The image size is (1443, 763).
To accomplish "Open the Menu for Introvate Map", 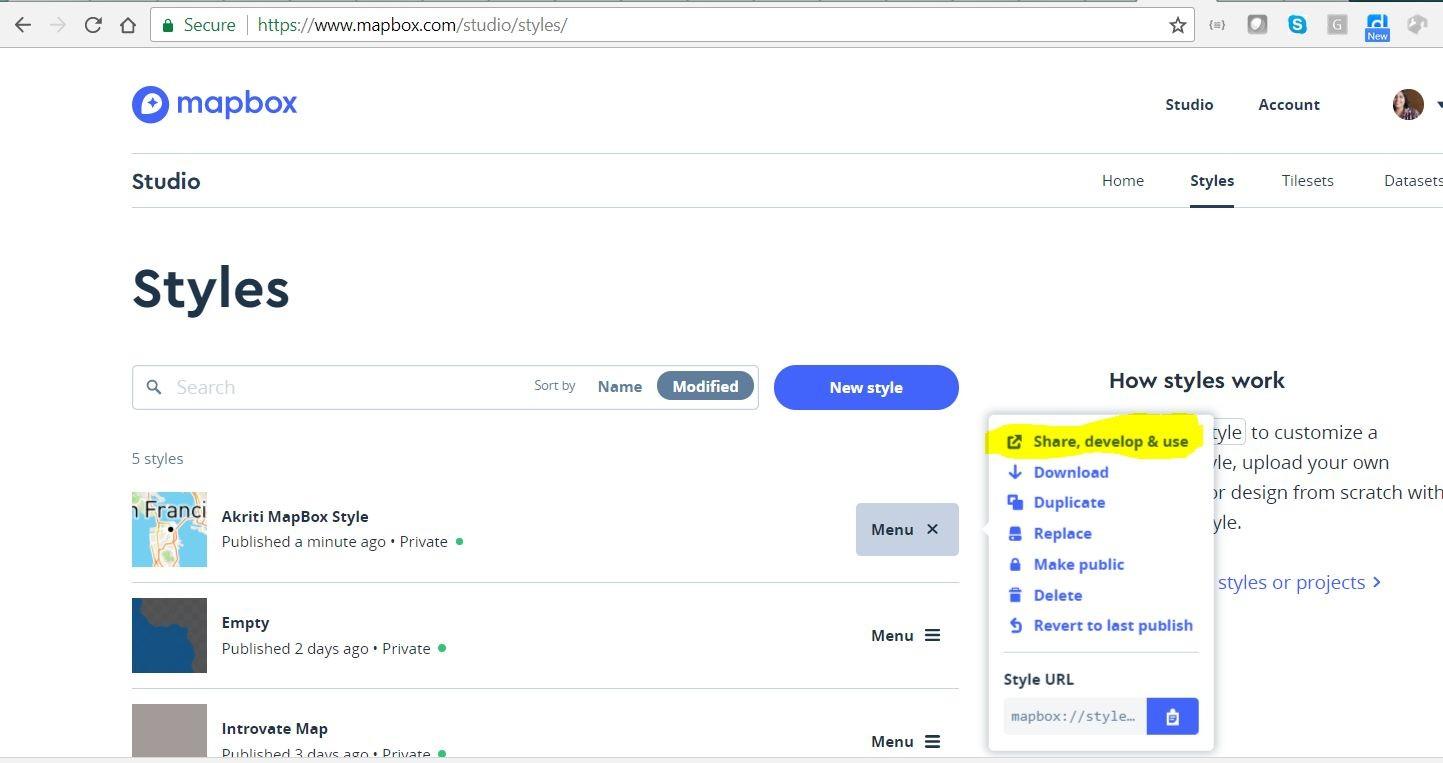I will point(906,741).
